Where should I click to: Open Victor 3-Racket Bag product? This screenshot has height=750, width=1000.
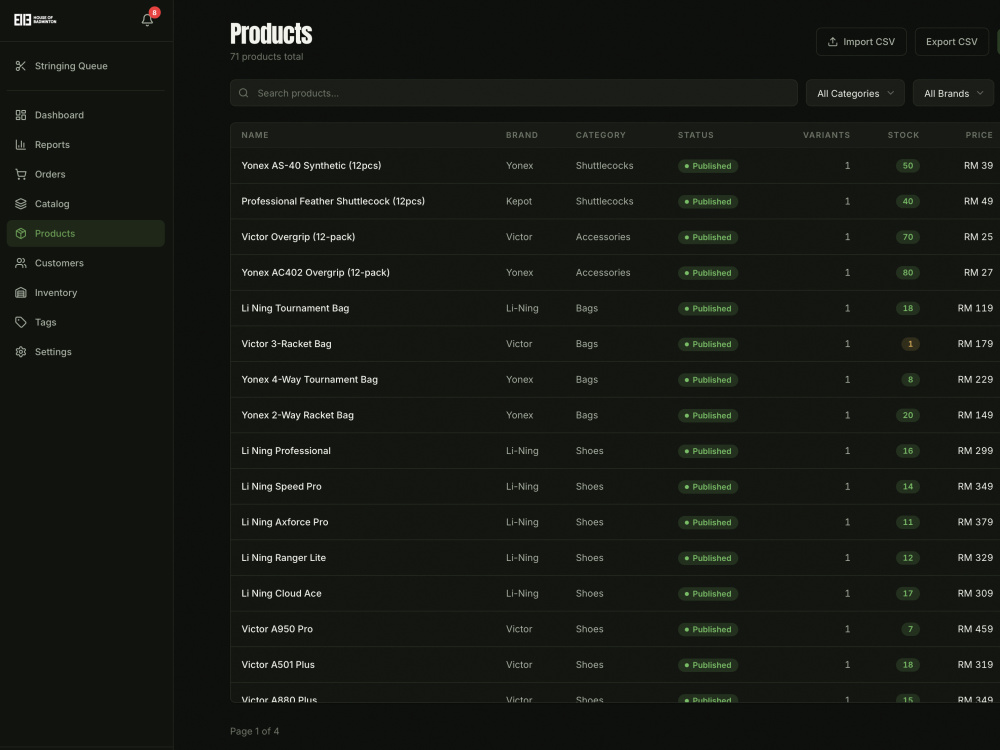click(286, 344)
